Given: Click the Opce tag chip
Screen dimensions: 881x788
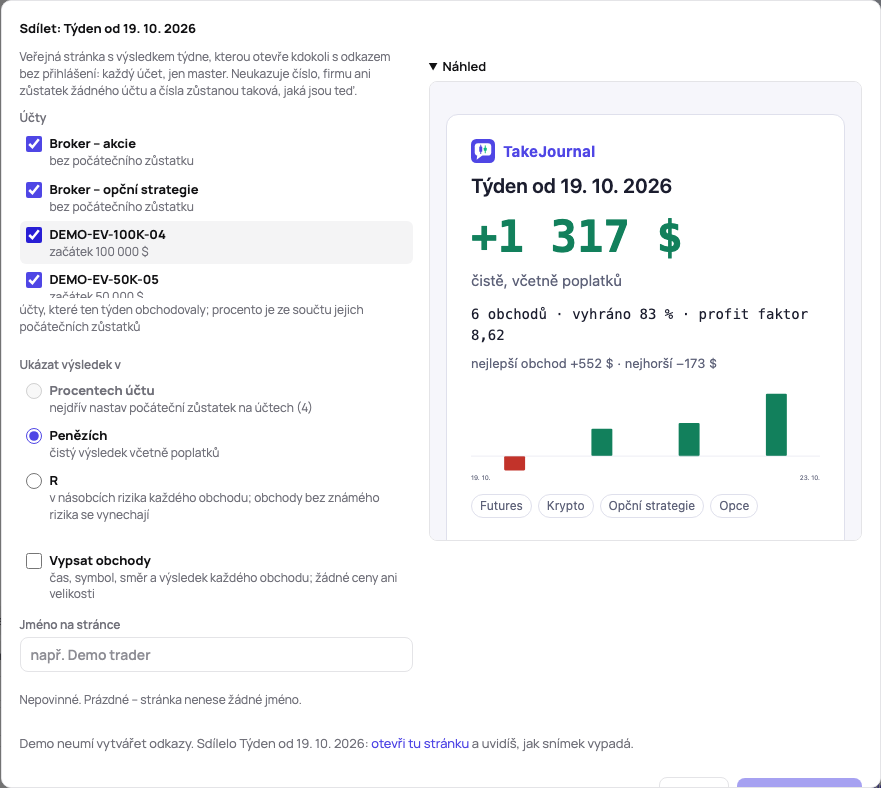Looking at the screenshot, I should coord(734,506).
